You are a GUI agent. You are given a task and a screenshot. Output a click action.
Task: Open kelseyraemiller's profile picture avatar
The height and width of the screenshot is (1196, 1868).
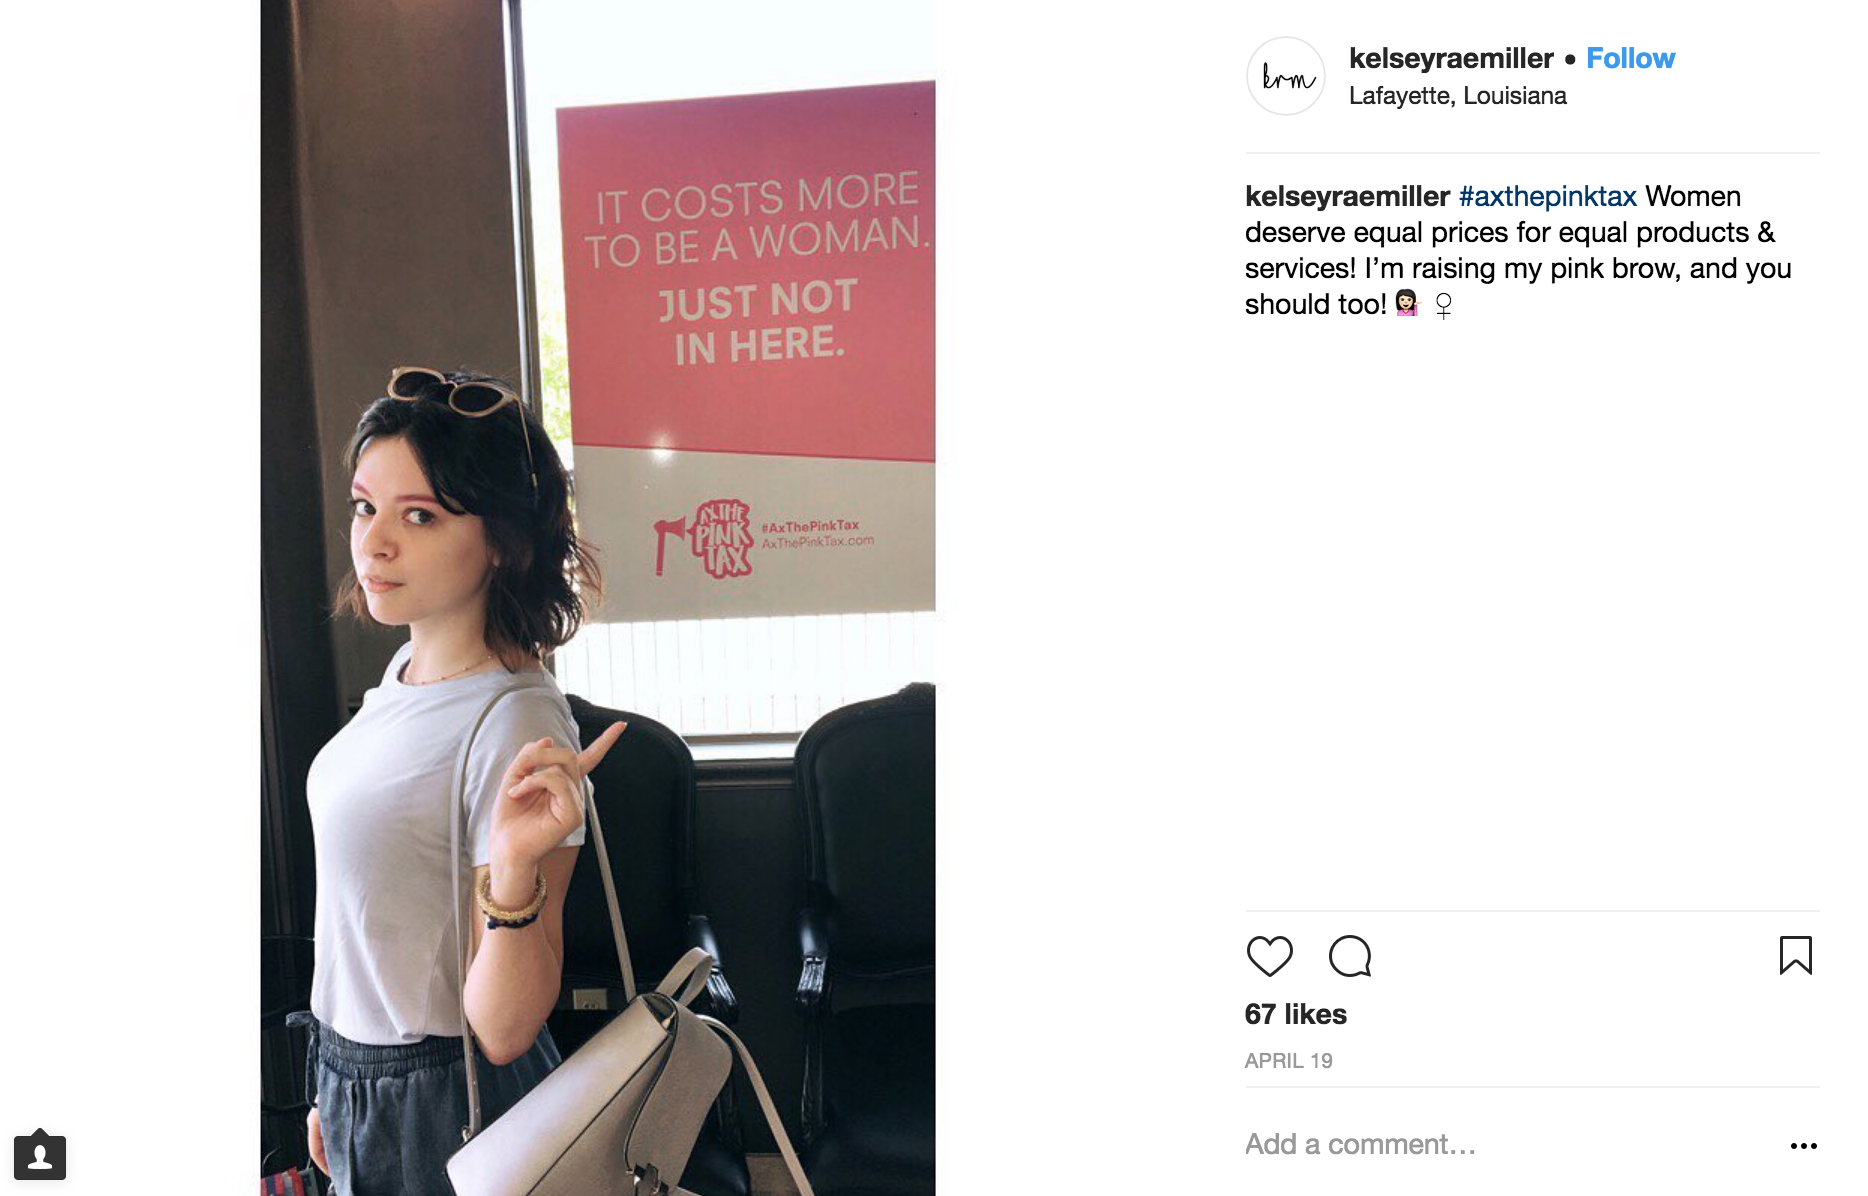1286,76
